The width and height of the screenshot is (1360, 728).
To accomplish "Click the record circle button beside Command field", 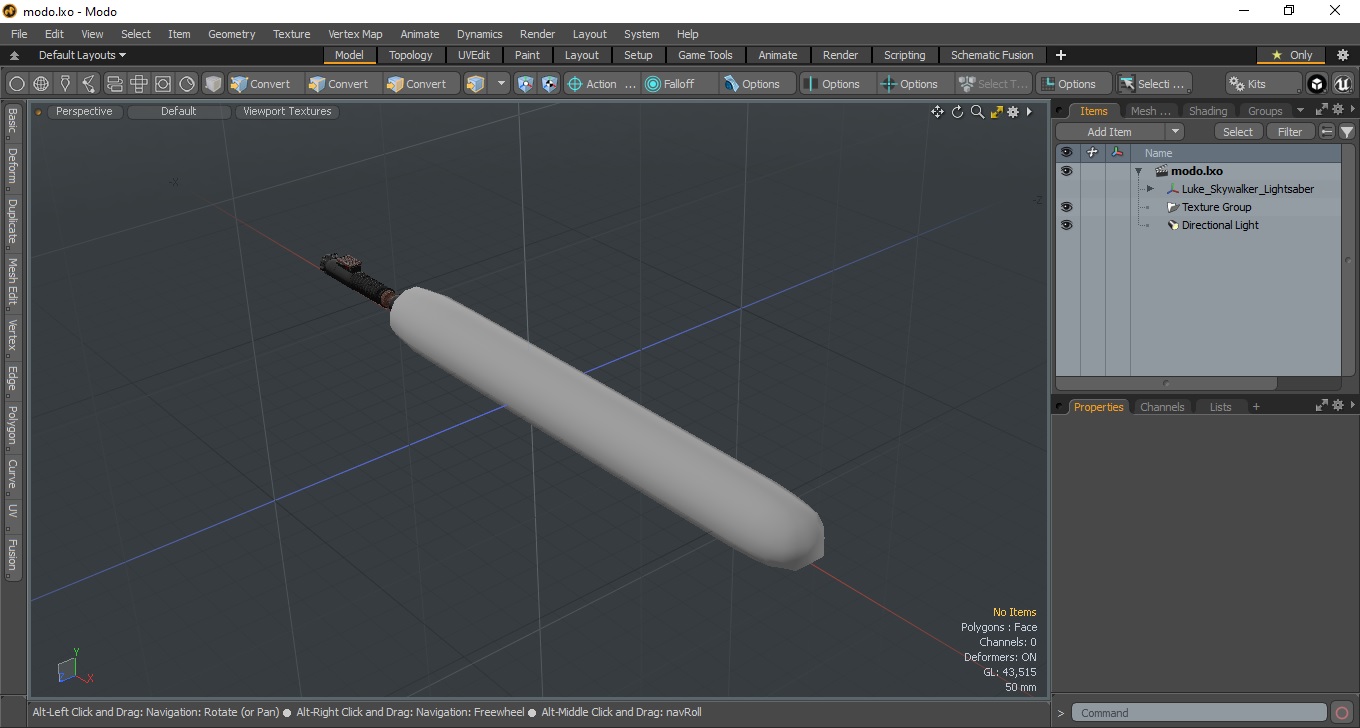I will 1343,713.
